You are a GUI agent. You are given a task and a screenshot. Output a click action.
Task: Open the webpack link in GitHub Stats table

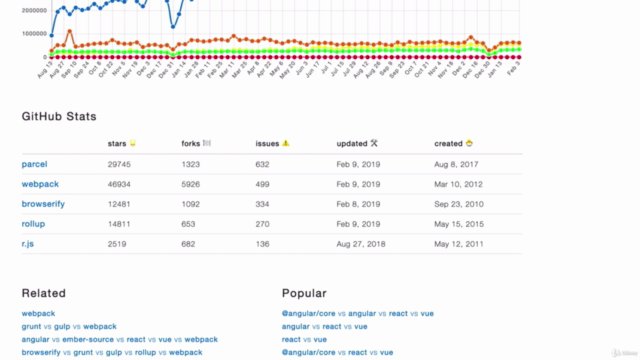point(40,184)
